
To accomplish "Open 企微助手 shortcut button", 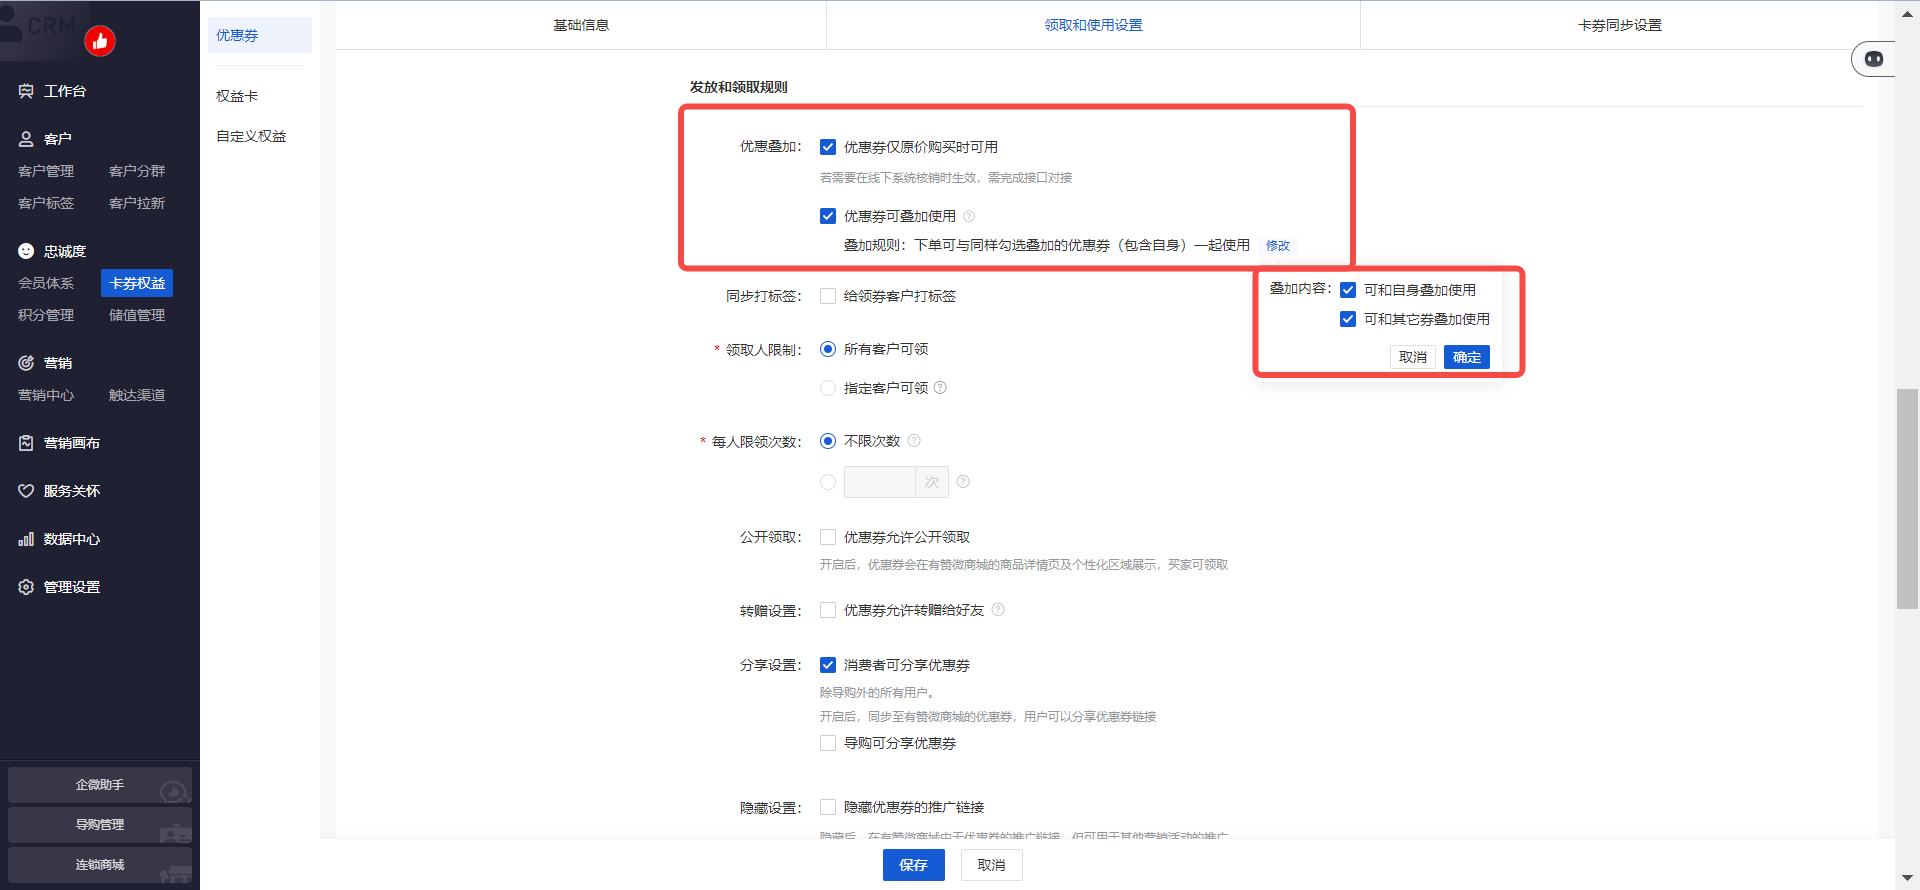I will tap(100, 785).
